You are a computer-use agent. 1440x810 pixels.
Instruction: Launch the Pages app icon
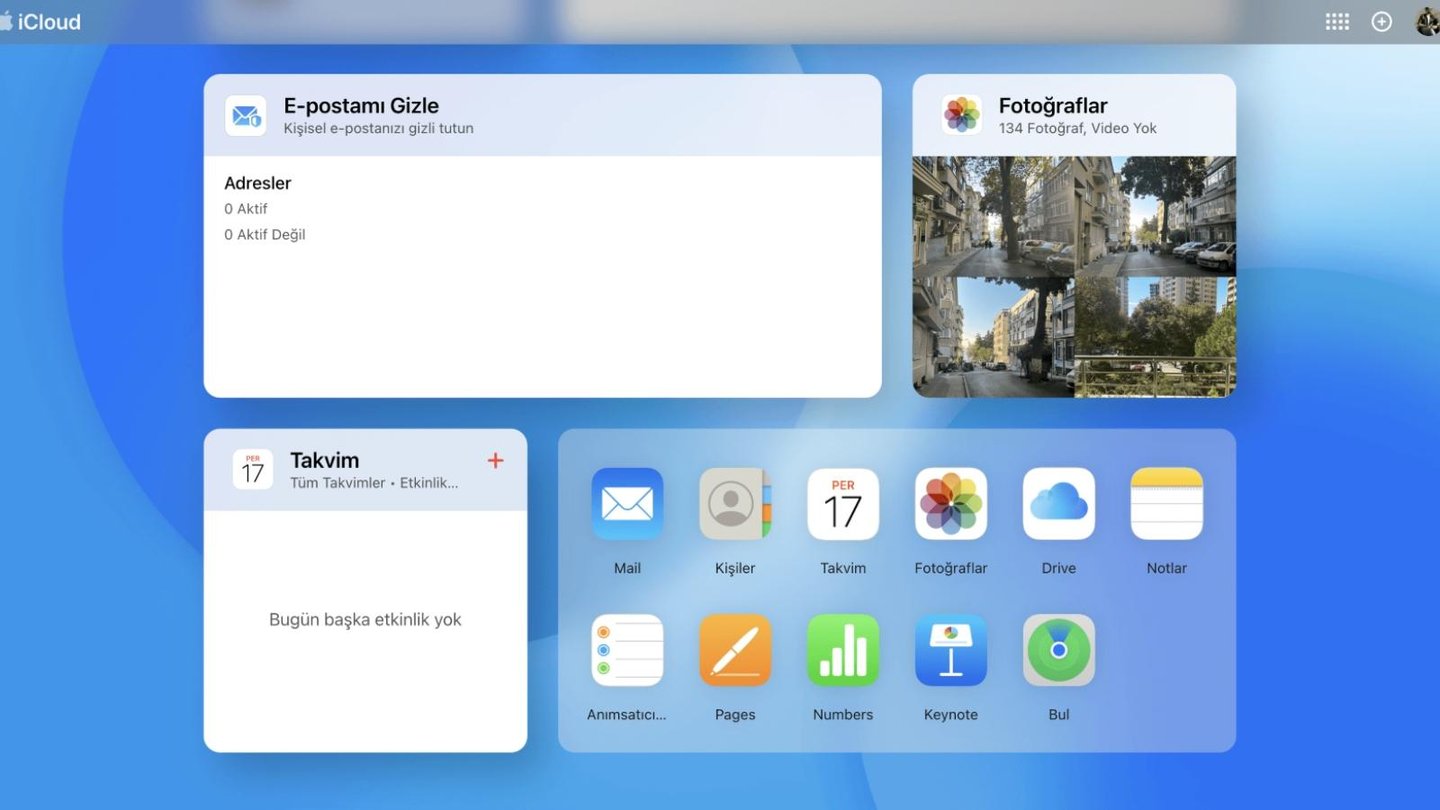735,650
